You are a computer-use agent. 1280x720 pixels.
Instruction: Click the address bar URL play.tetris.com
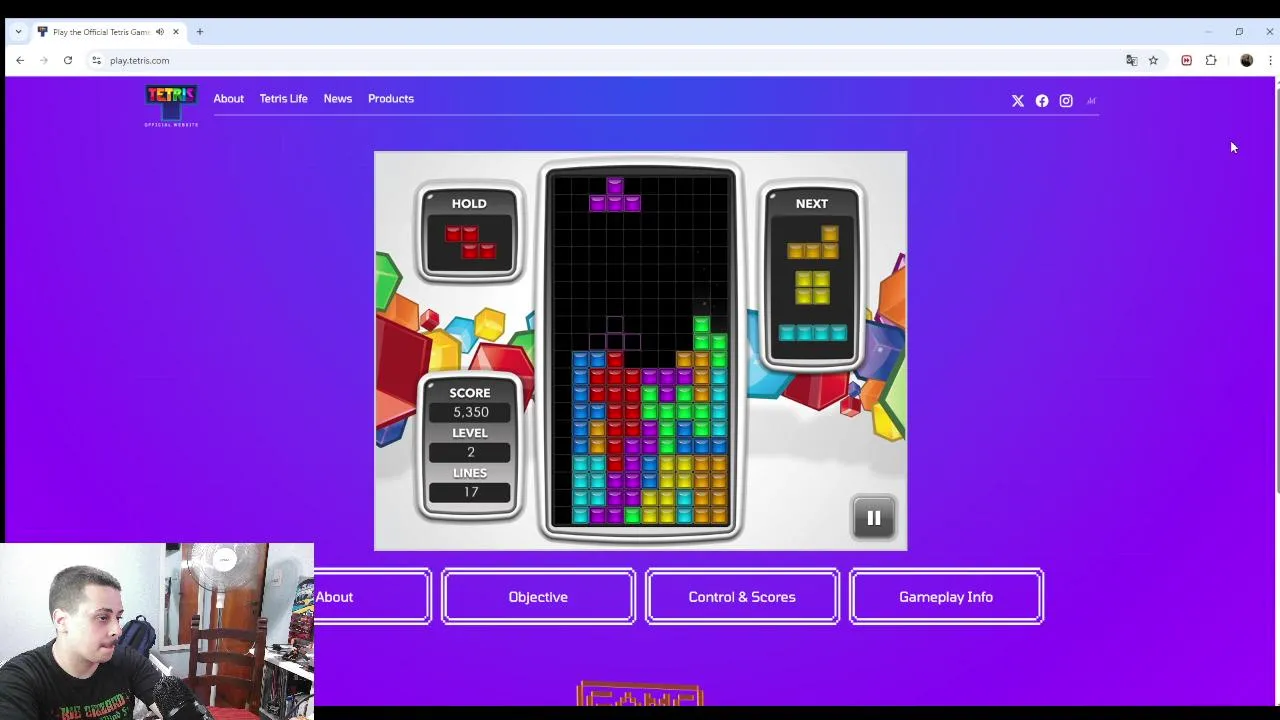click(x=139, y=60)
